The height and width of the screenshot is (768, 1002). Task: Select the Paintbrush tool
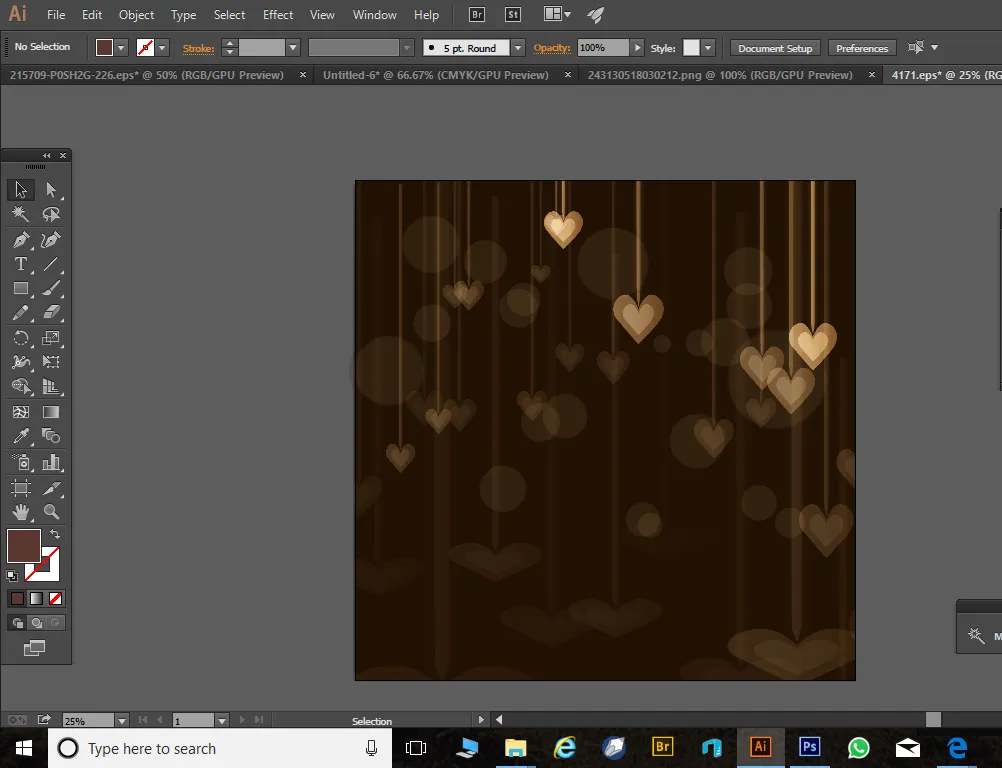(x=51, y=288)
